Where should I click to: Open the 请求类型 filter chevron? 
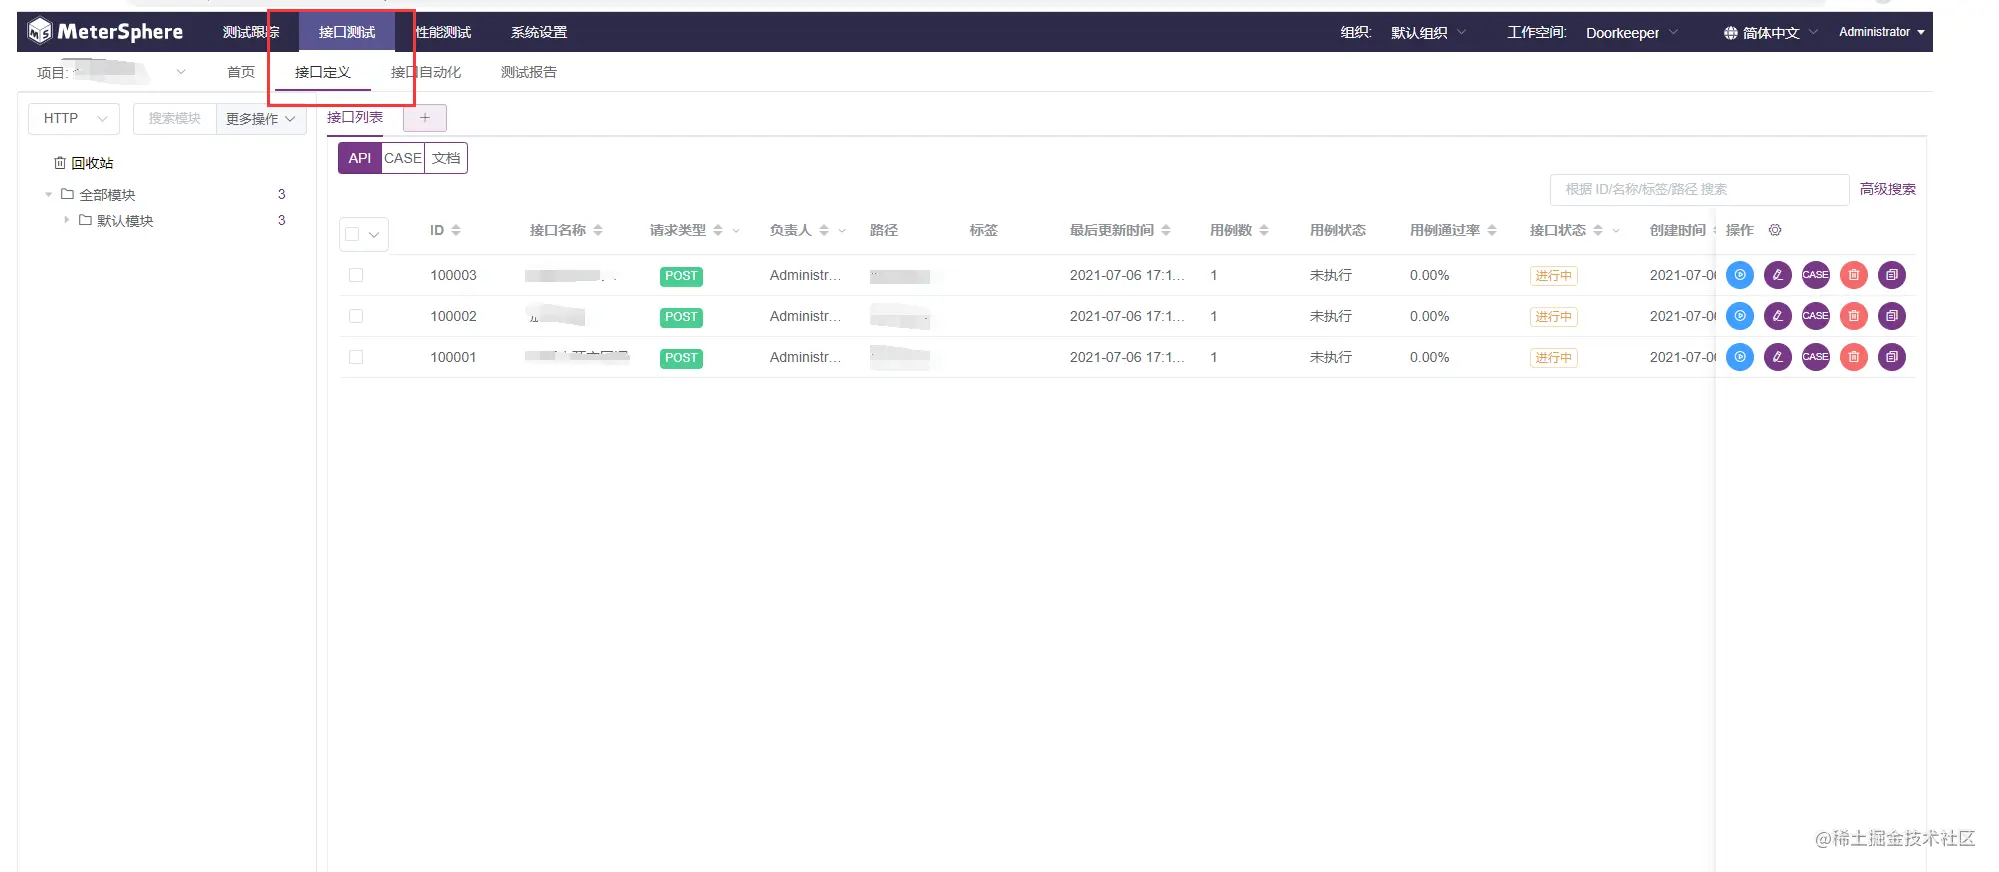(x=736, y=231)
